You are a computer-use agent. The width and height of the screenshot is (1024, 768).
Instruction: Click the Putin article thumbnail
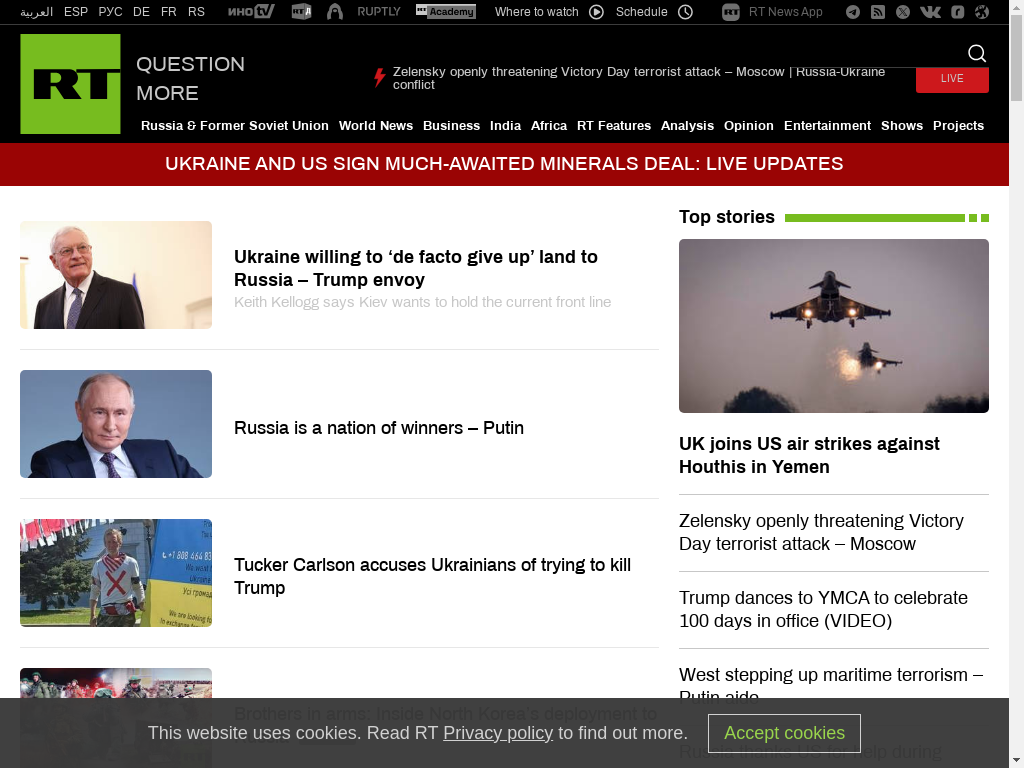116,424
